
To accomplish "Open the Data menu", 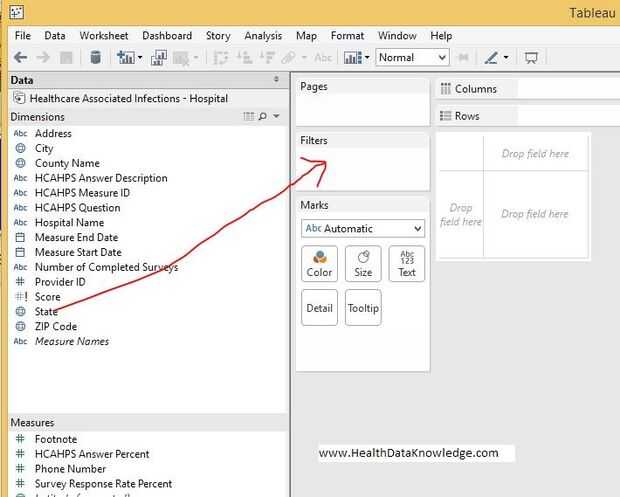I will point(55,36).
